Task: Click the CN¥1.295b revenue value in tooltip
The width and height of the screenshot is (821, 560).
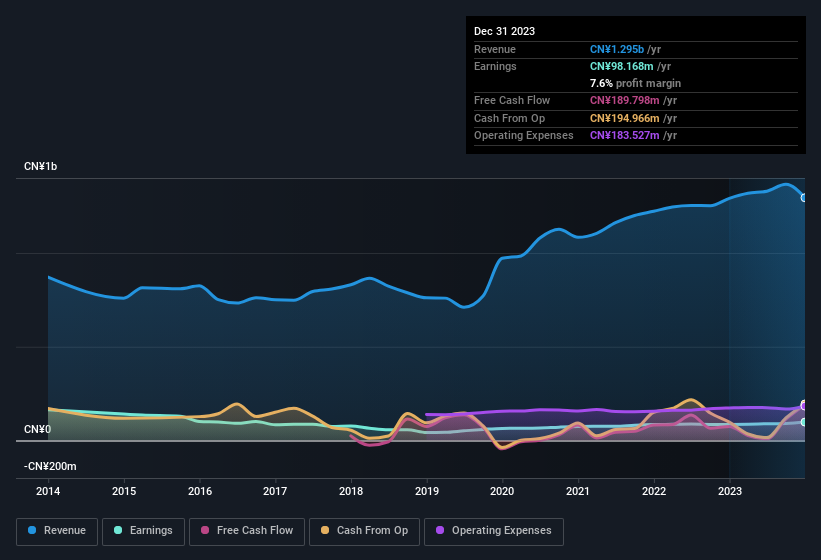Action: coord(617,49)
